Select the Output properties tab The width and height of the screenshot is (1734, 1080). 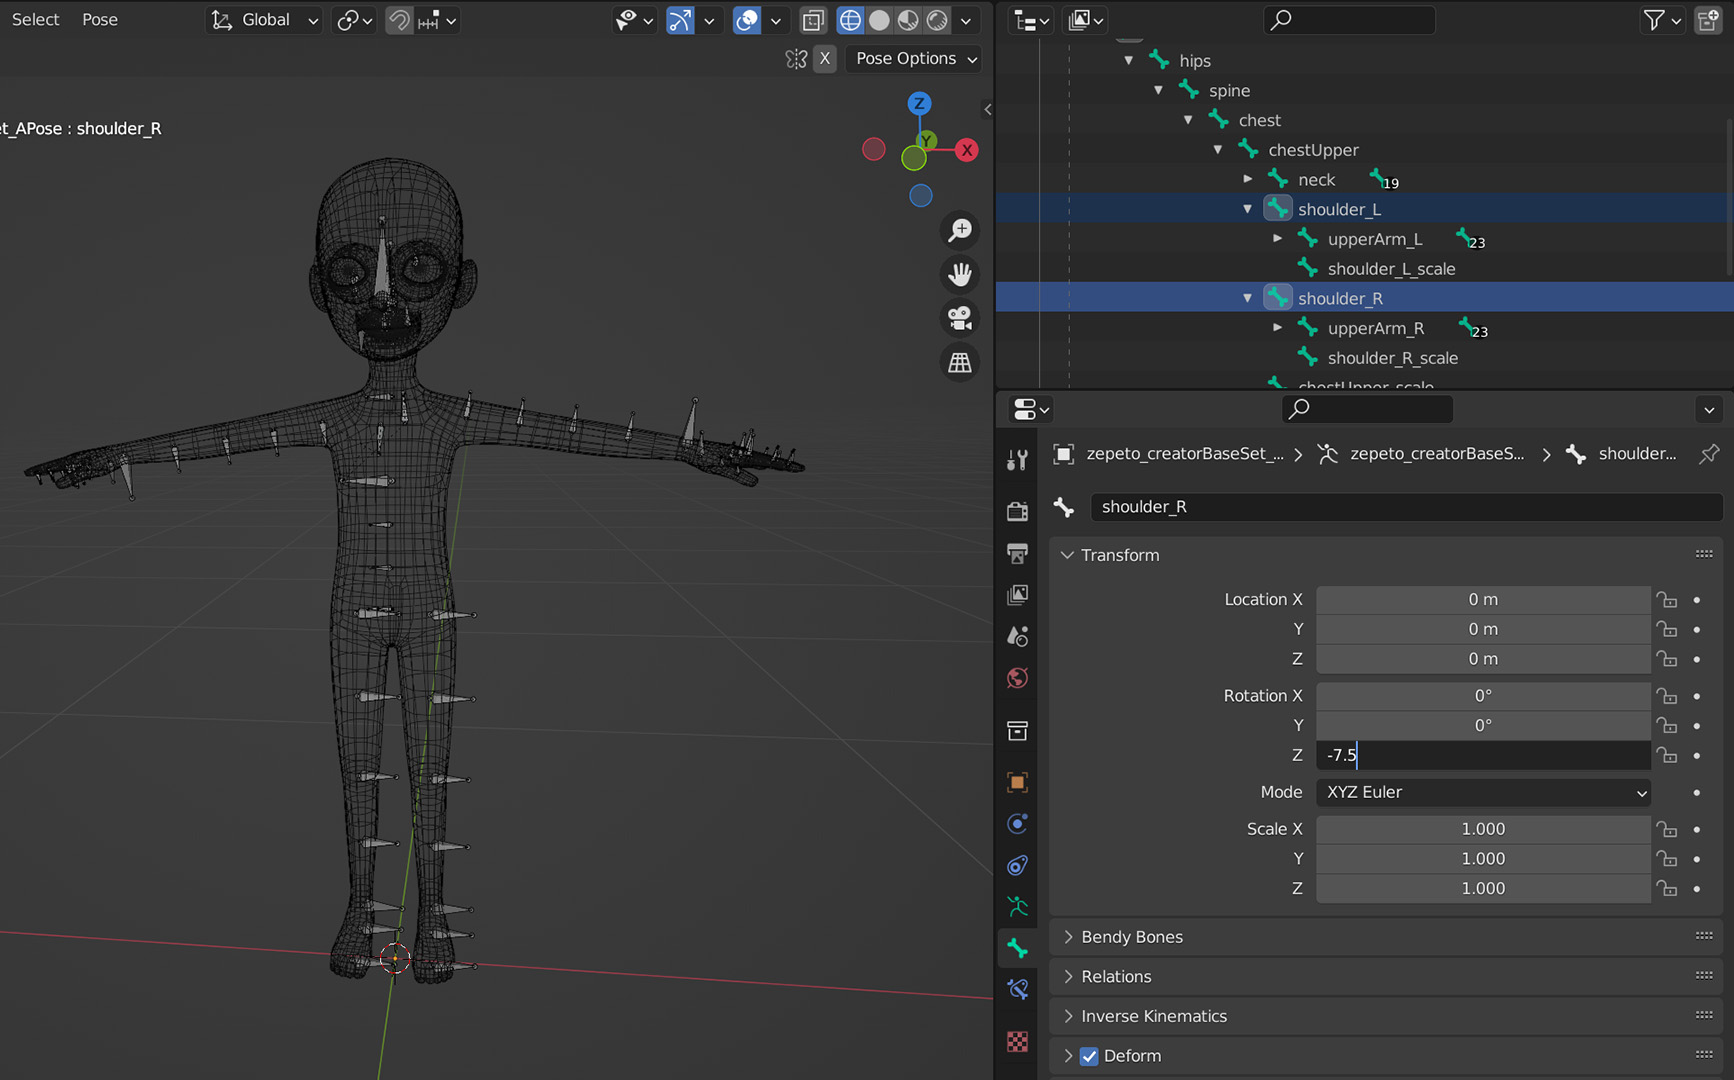[x=1017, y=554]
